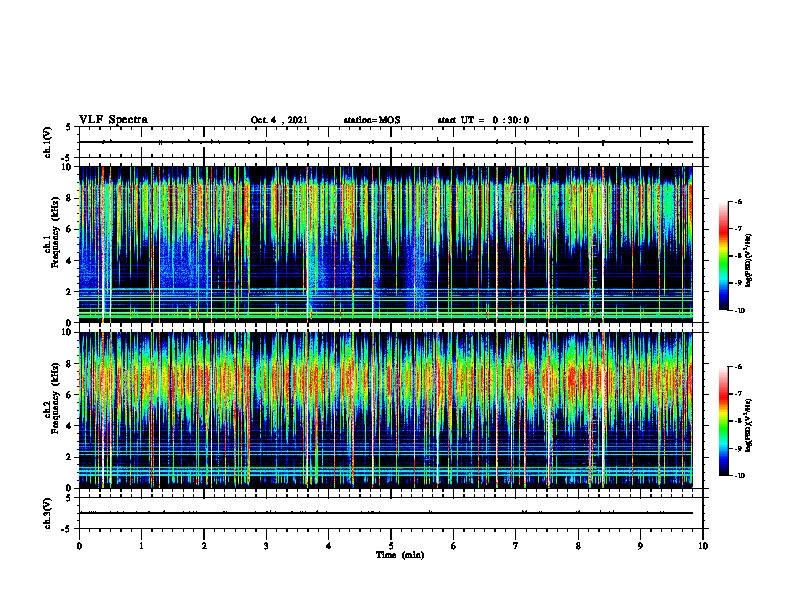Click the "start UT = 0 :30: 0" label
792x612 pixels.
[x=483, y=120]
